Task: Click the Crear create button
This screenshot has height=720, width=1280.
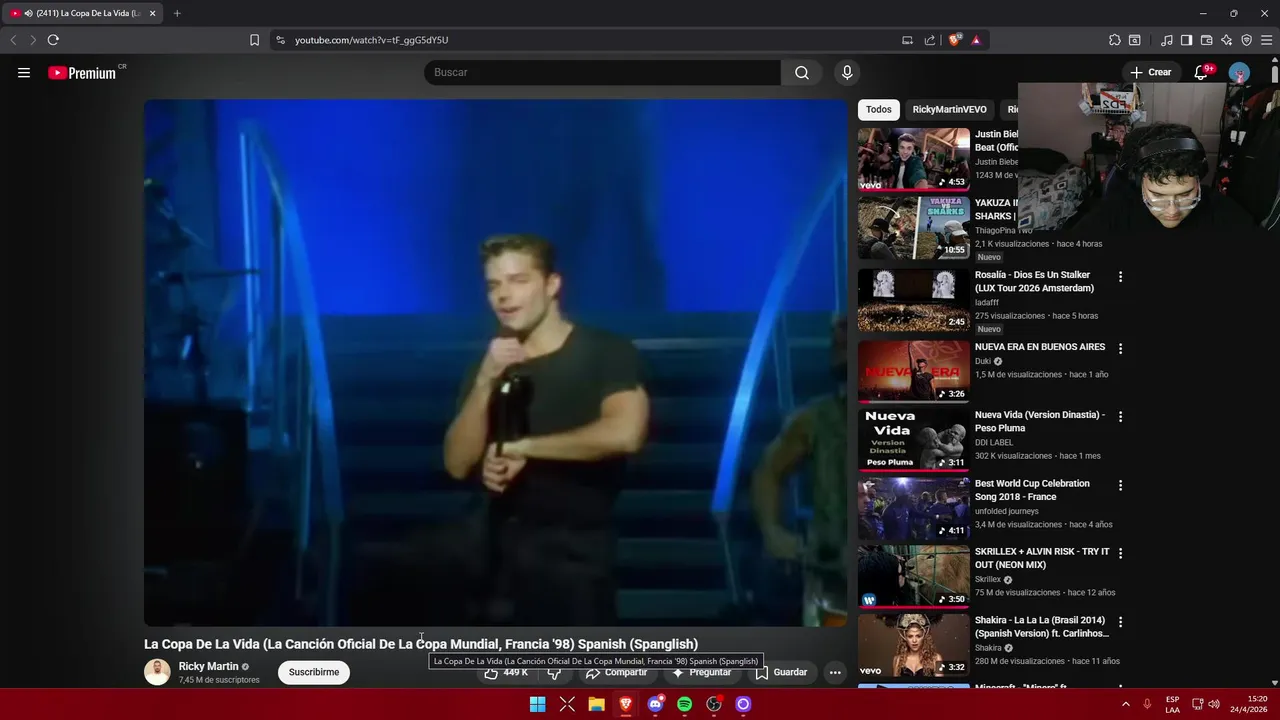Action: point(1151,72)
